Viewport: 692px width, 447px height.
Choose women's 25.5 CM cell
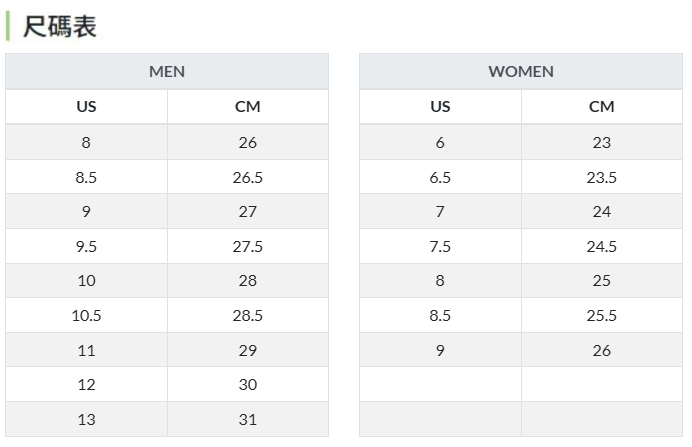(x=602, y=316)
